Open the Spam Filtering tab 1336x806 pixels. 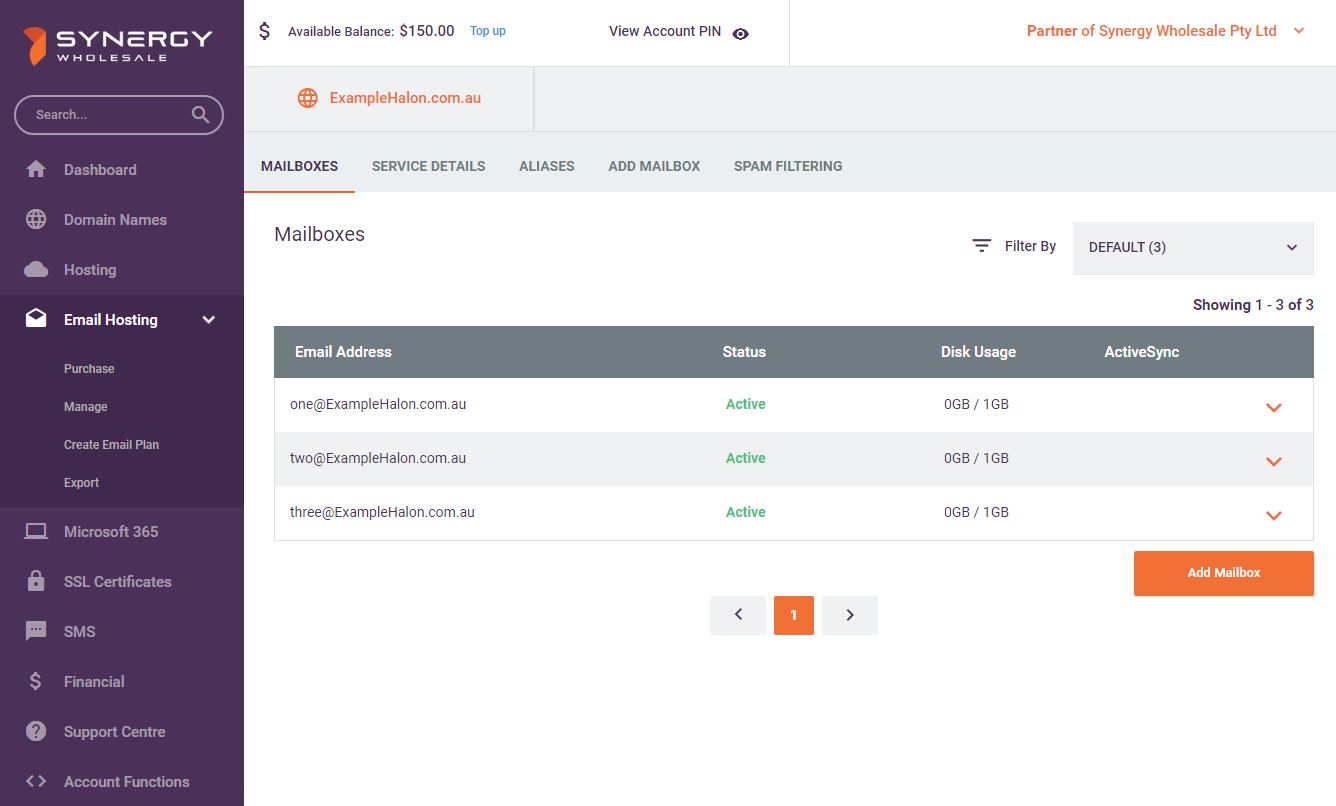tap(787, 166)
